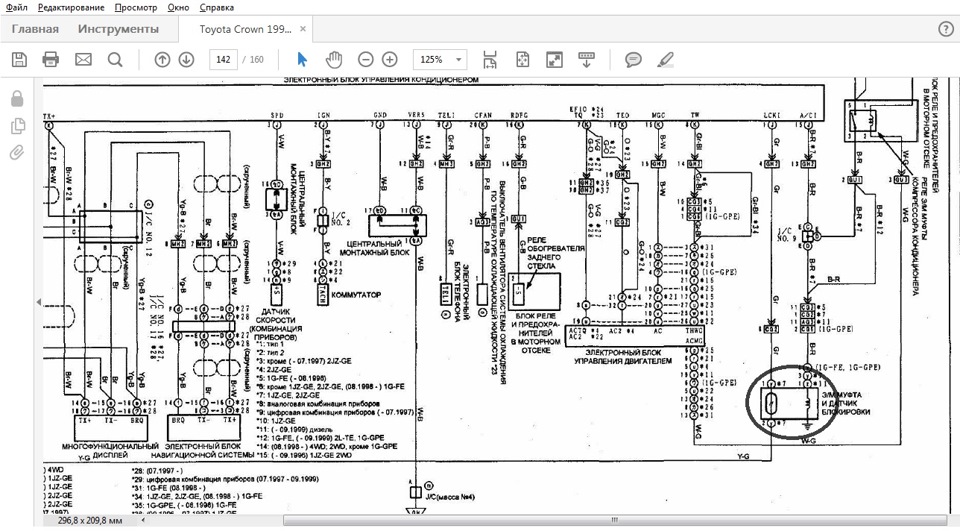
Task: Click Э/М МУФТА И ДАТЧИК БЛОКИРОВКИ label
Action: click(845, 403)
